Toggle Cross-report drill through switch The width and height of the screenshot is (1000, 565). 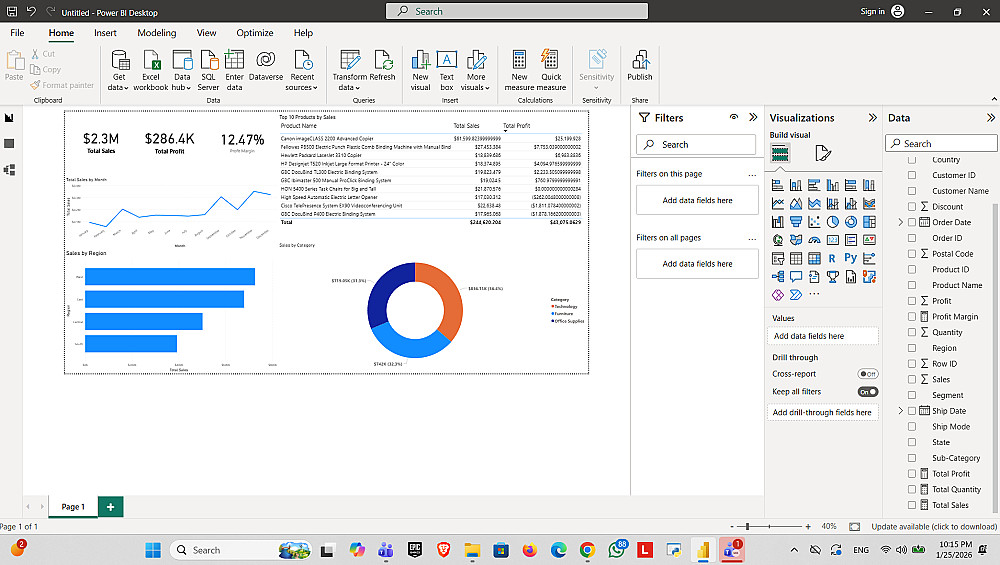tap(867, 374)
